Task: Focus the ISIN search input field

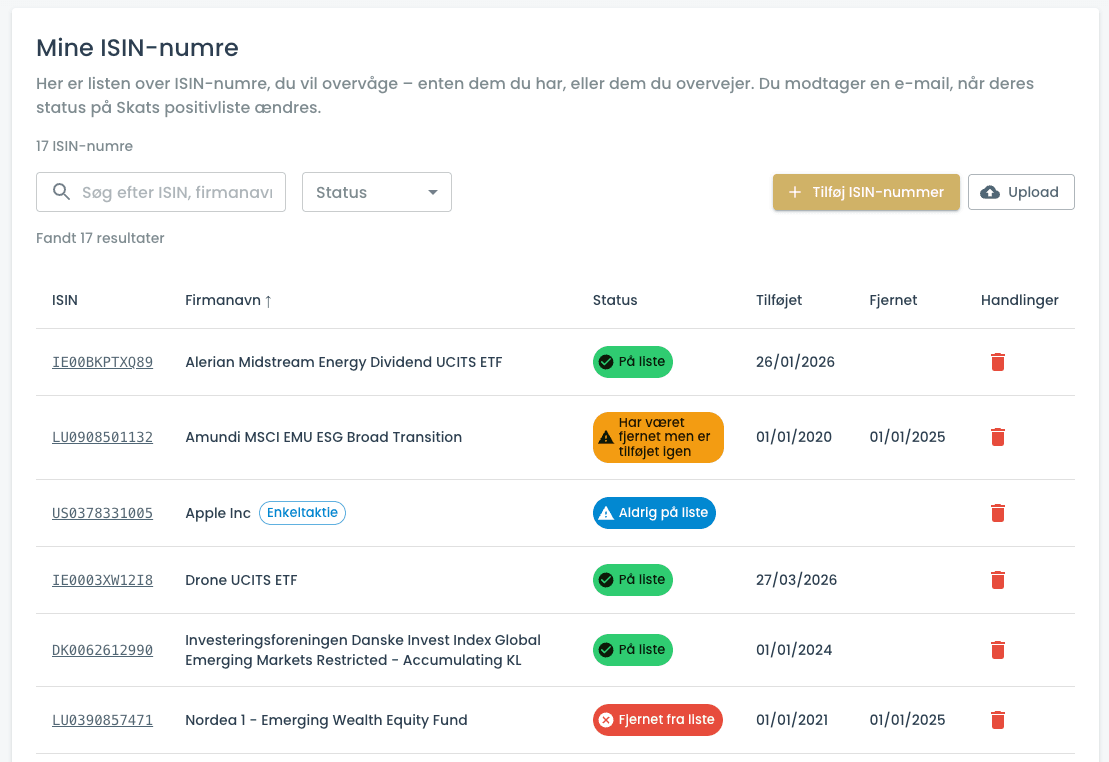Action: [x=161, y=192]
